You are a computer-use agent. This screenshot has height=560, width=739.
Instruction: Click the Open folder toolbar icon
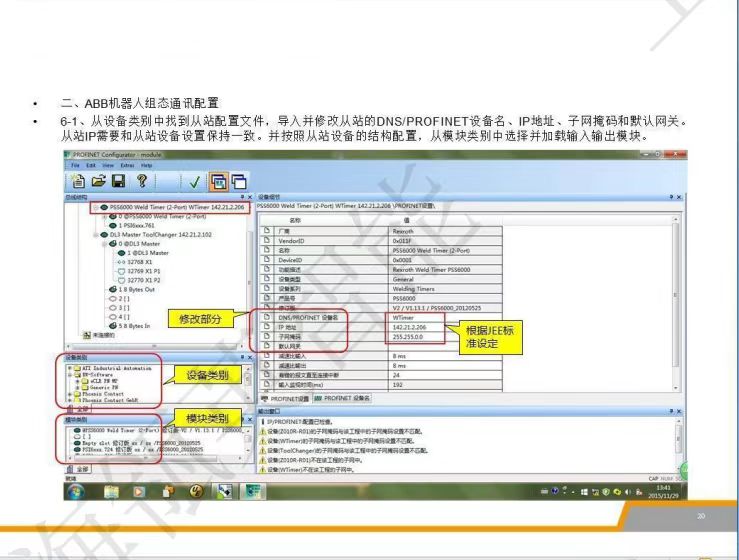point(99,181)
